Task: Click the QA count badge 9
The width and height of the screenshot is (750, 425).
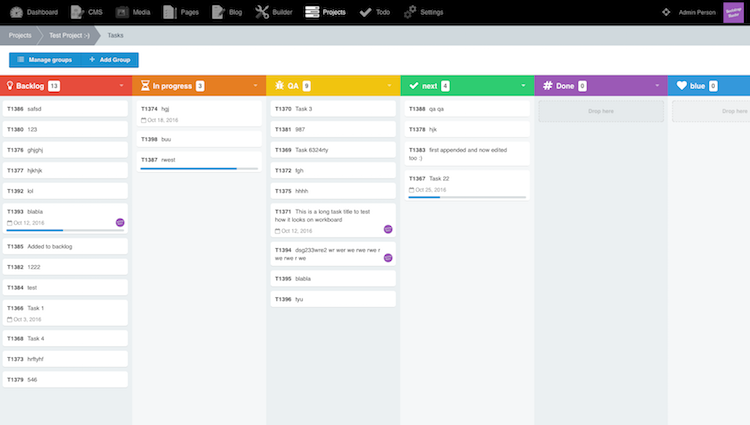Action: (x=307, y=86)
